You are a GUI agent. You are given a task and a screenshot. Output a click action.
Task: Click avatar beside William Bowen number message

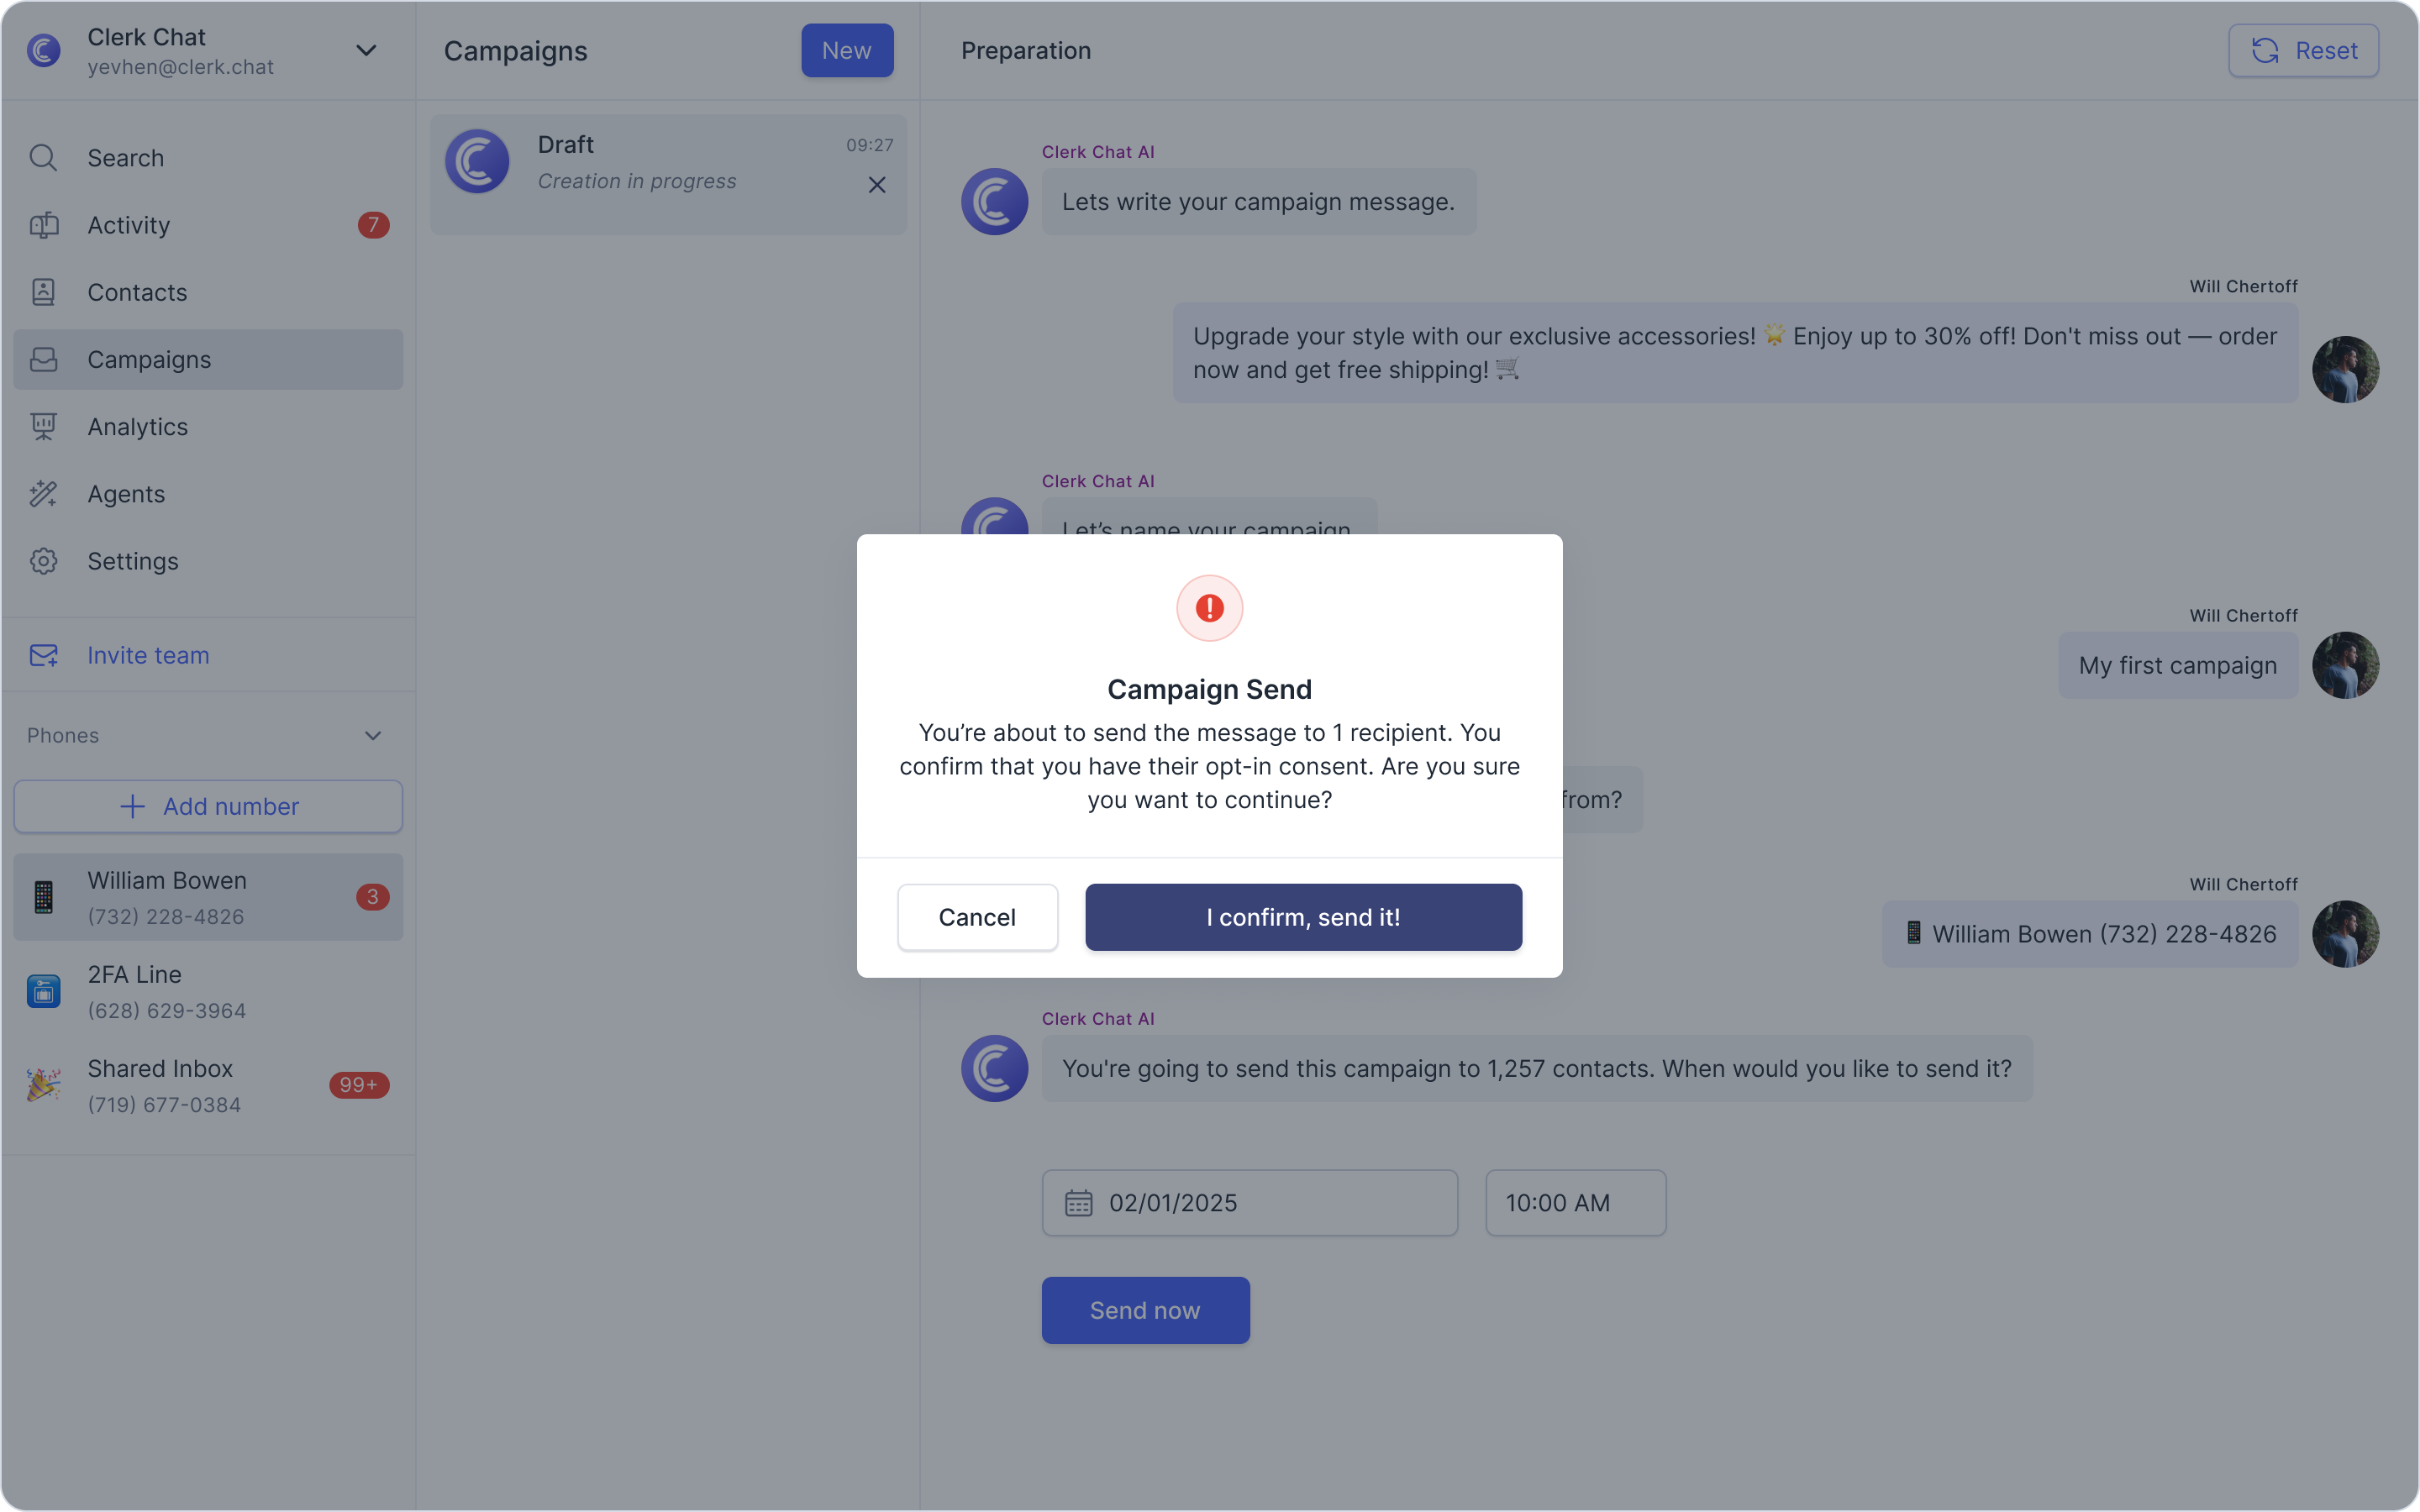(x=2345, y=934)
